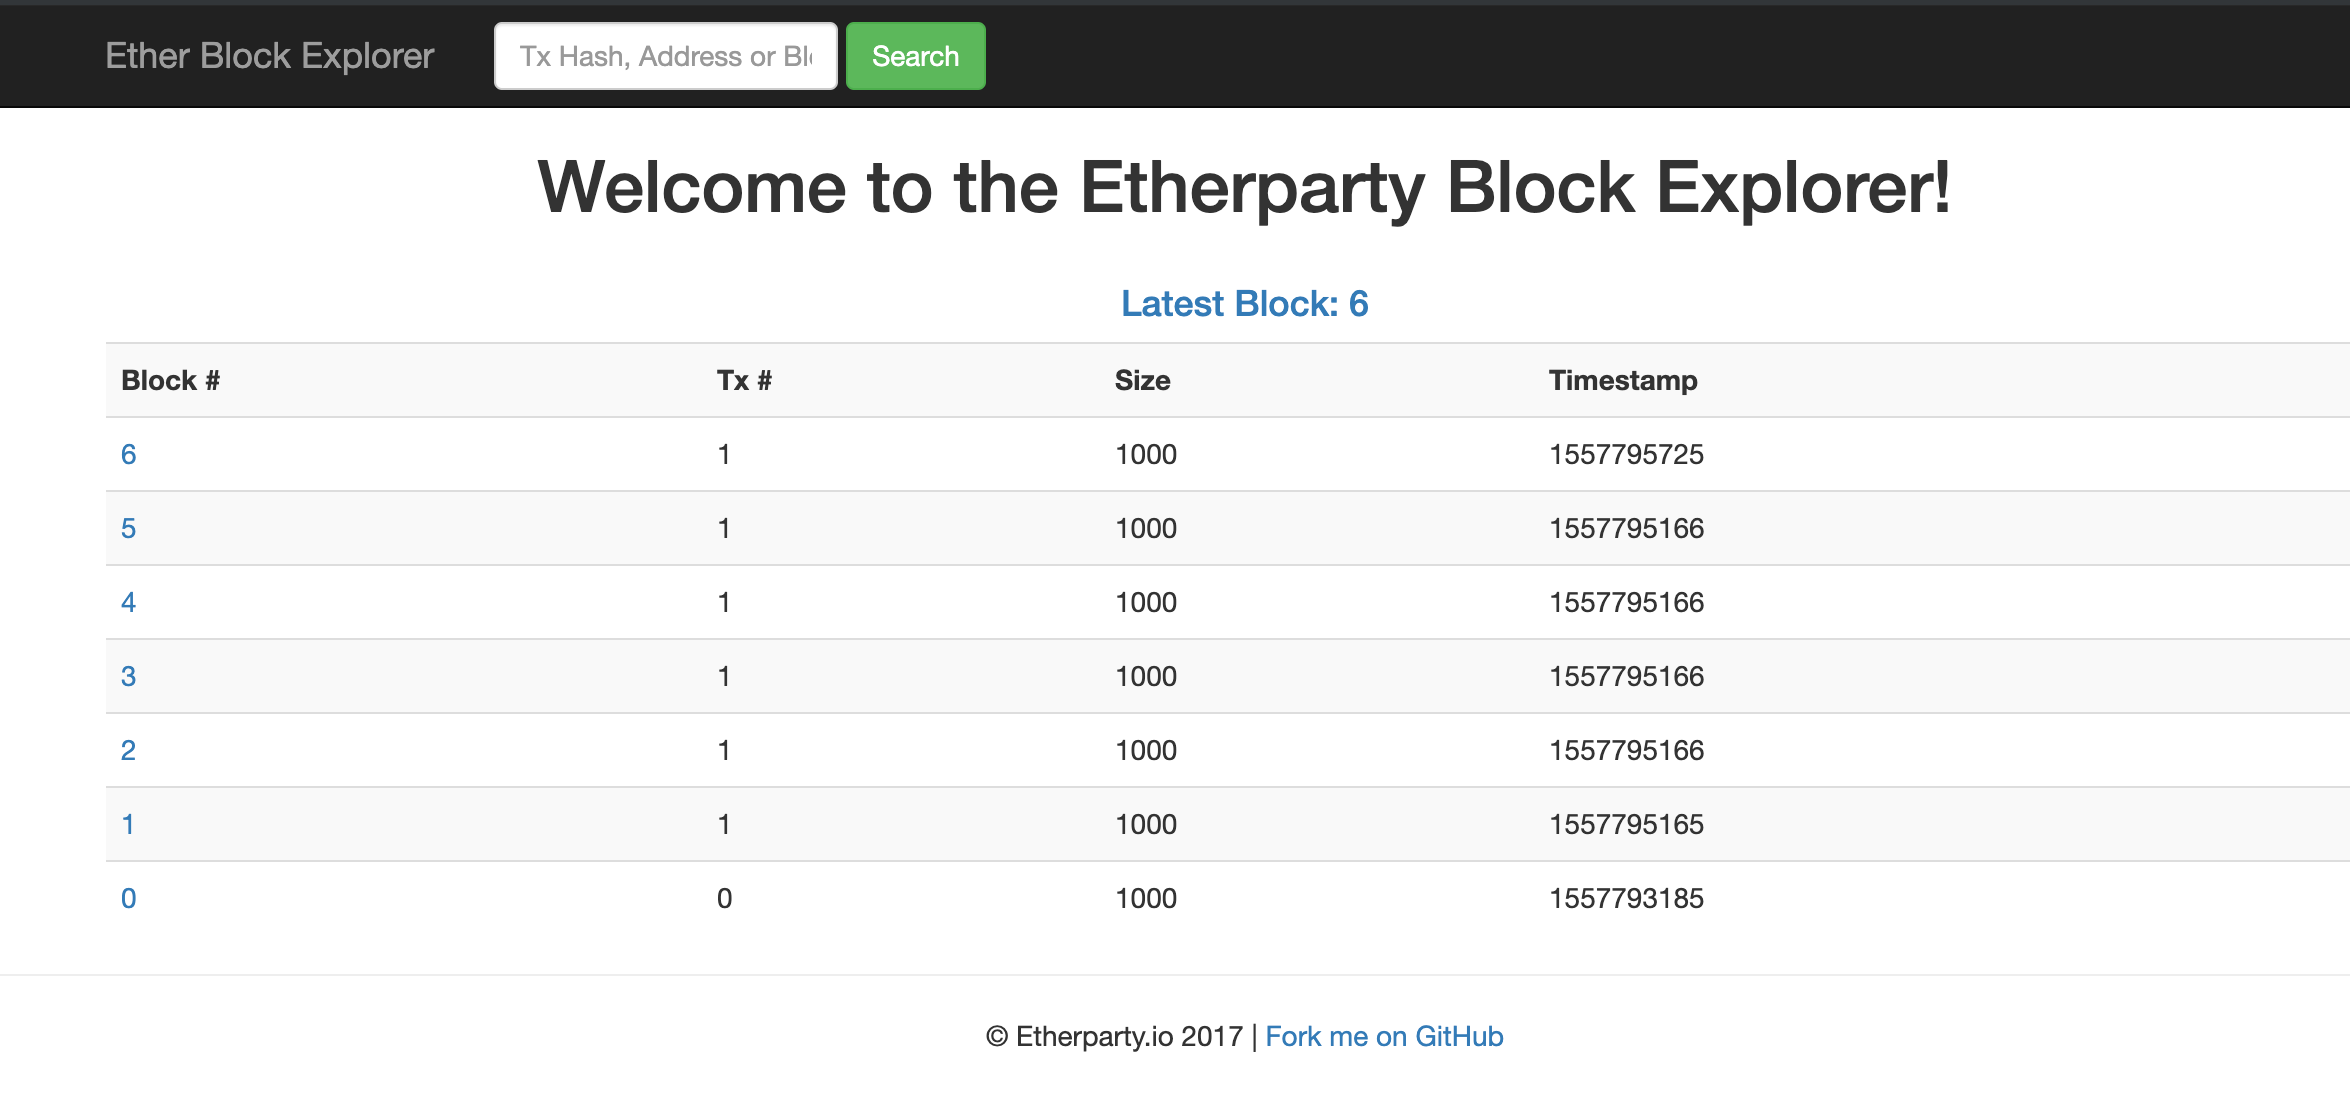Open block 6 details
Screen dimensions: 2350x1118
pyautogui.click(x=128, y=454)
